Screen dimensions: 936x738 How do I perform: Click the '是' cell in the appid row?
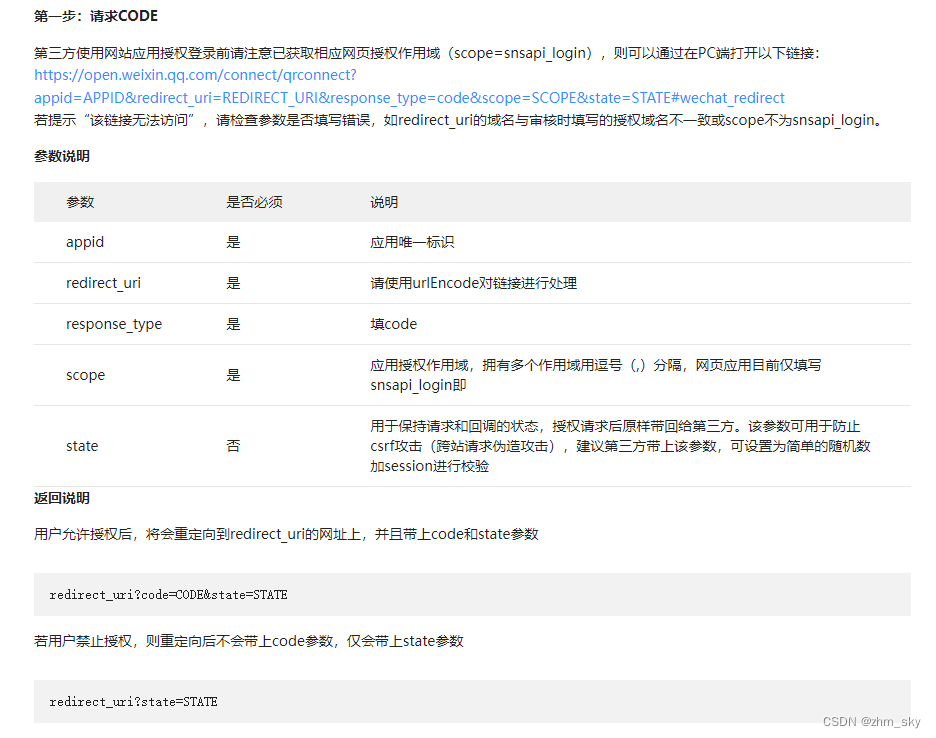tap(233, 242)
